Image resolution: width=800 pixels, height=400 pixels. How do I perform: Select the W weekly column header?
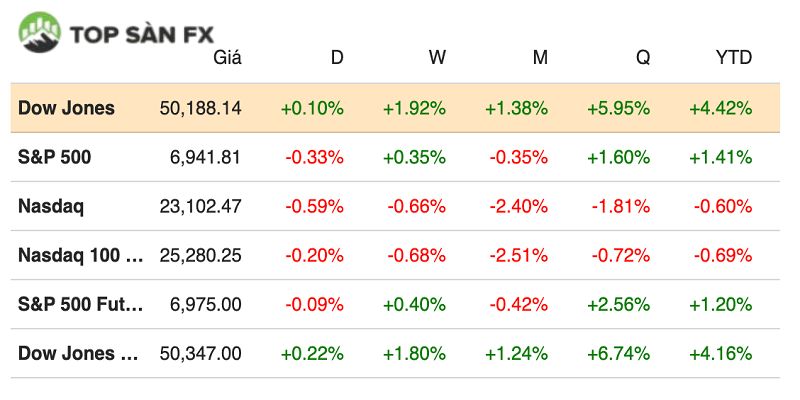point(437,58)
